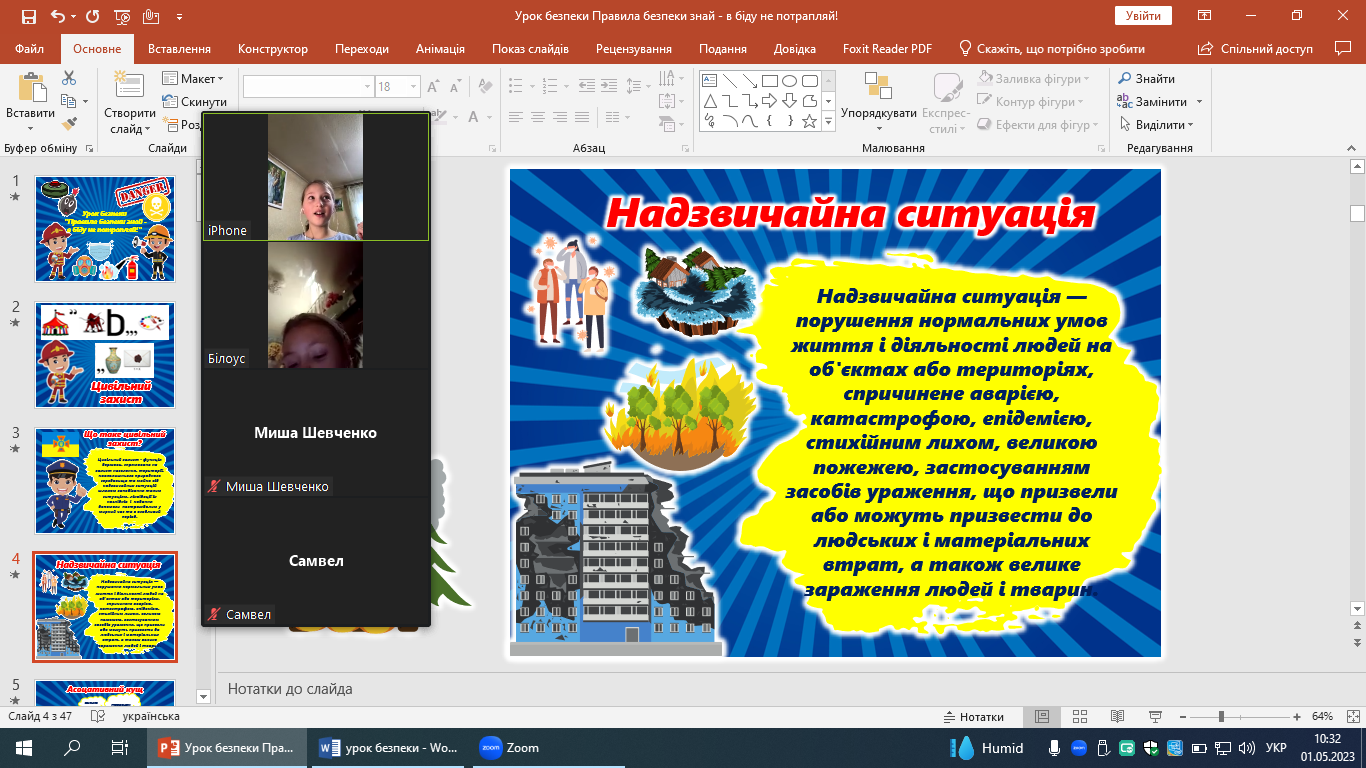Select the right arrow block shape
This screenshot has width=1366, height=768.
(x=770, y=101)
